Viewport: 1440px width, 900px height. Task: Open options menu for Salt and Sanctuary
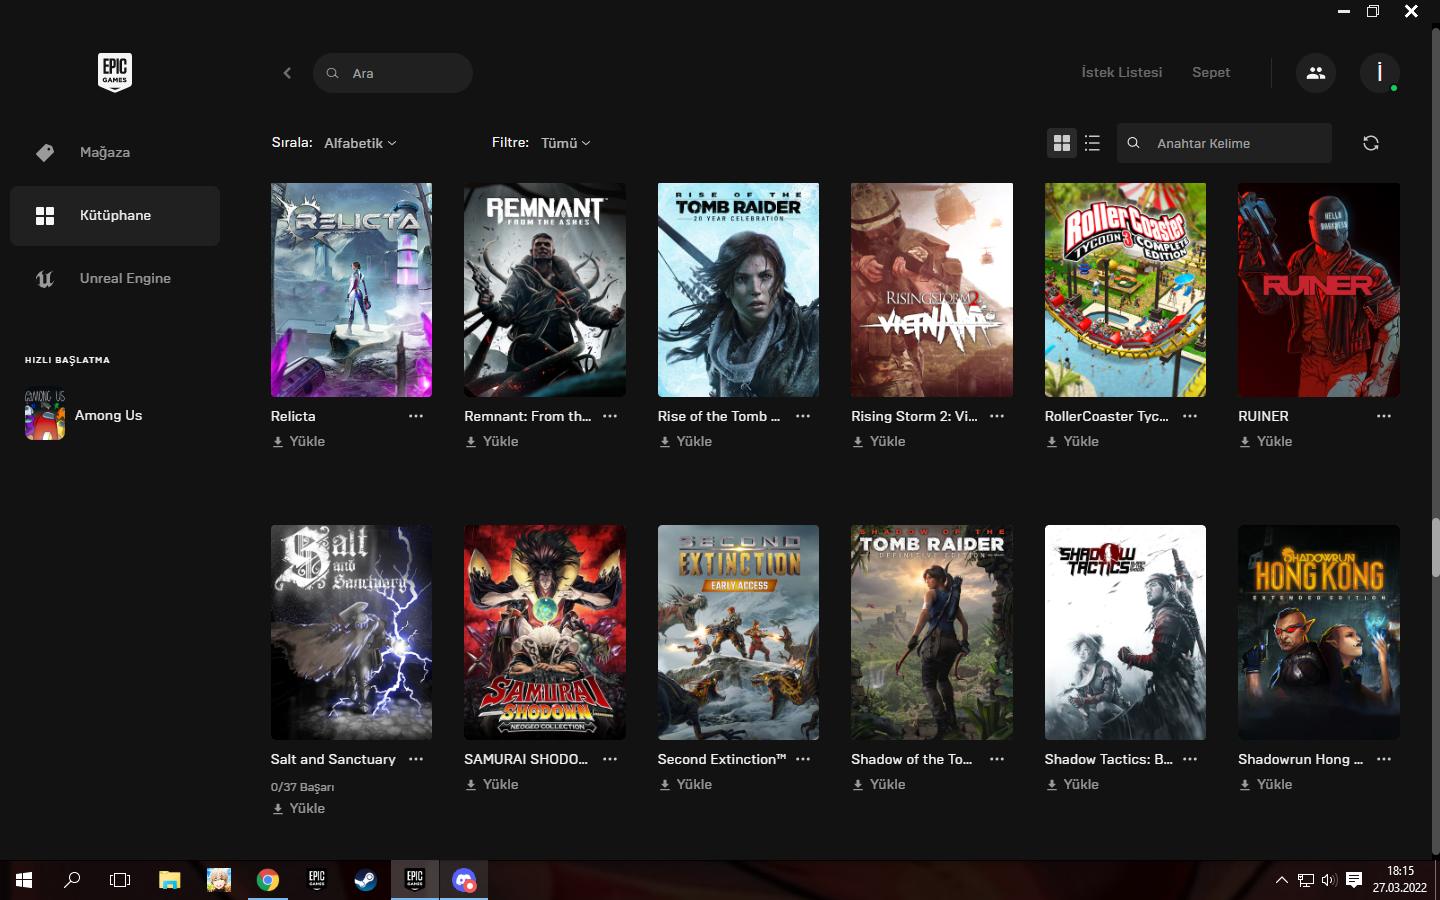416,759
